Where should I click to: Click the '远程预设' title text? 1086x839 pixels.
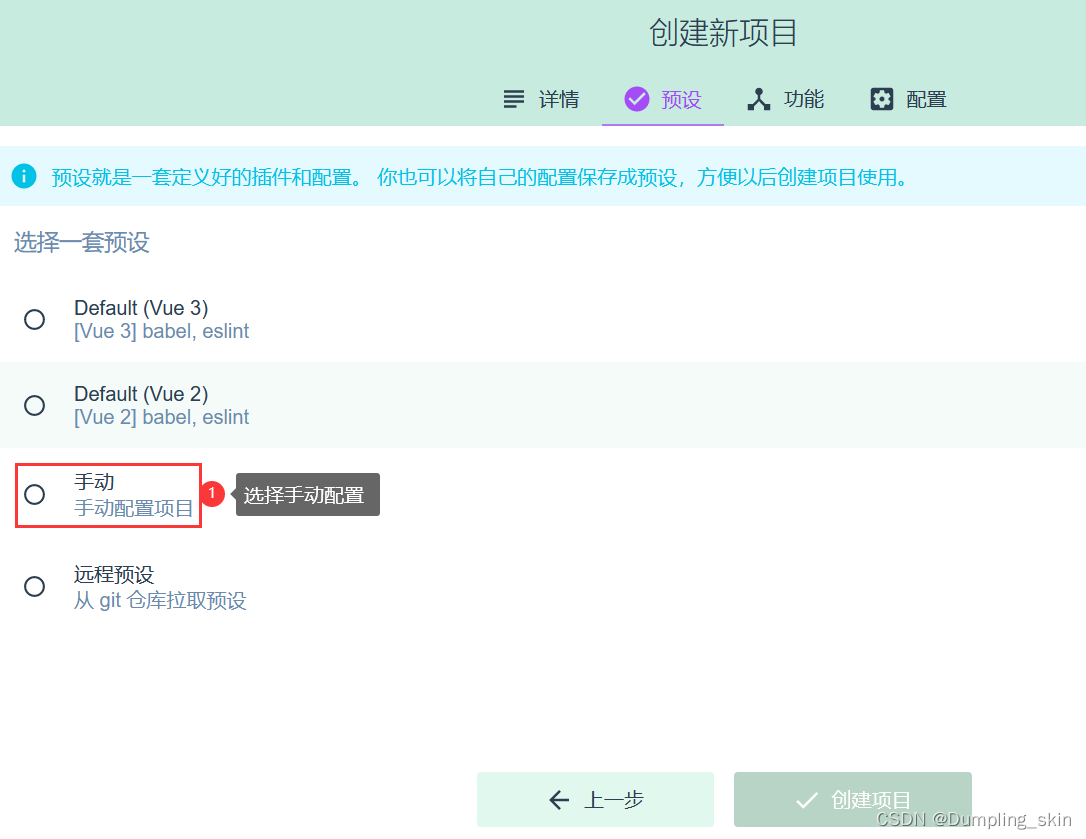point(114,574)
